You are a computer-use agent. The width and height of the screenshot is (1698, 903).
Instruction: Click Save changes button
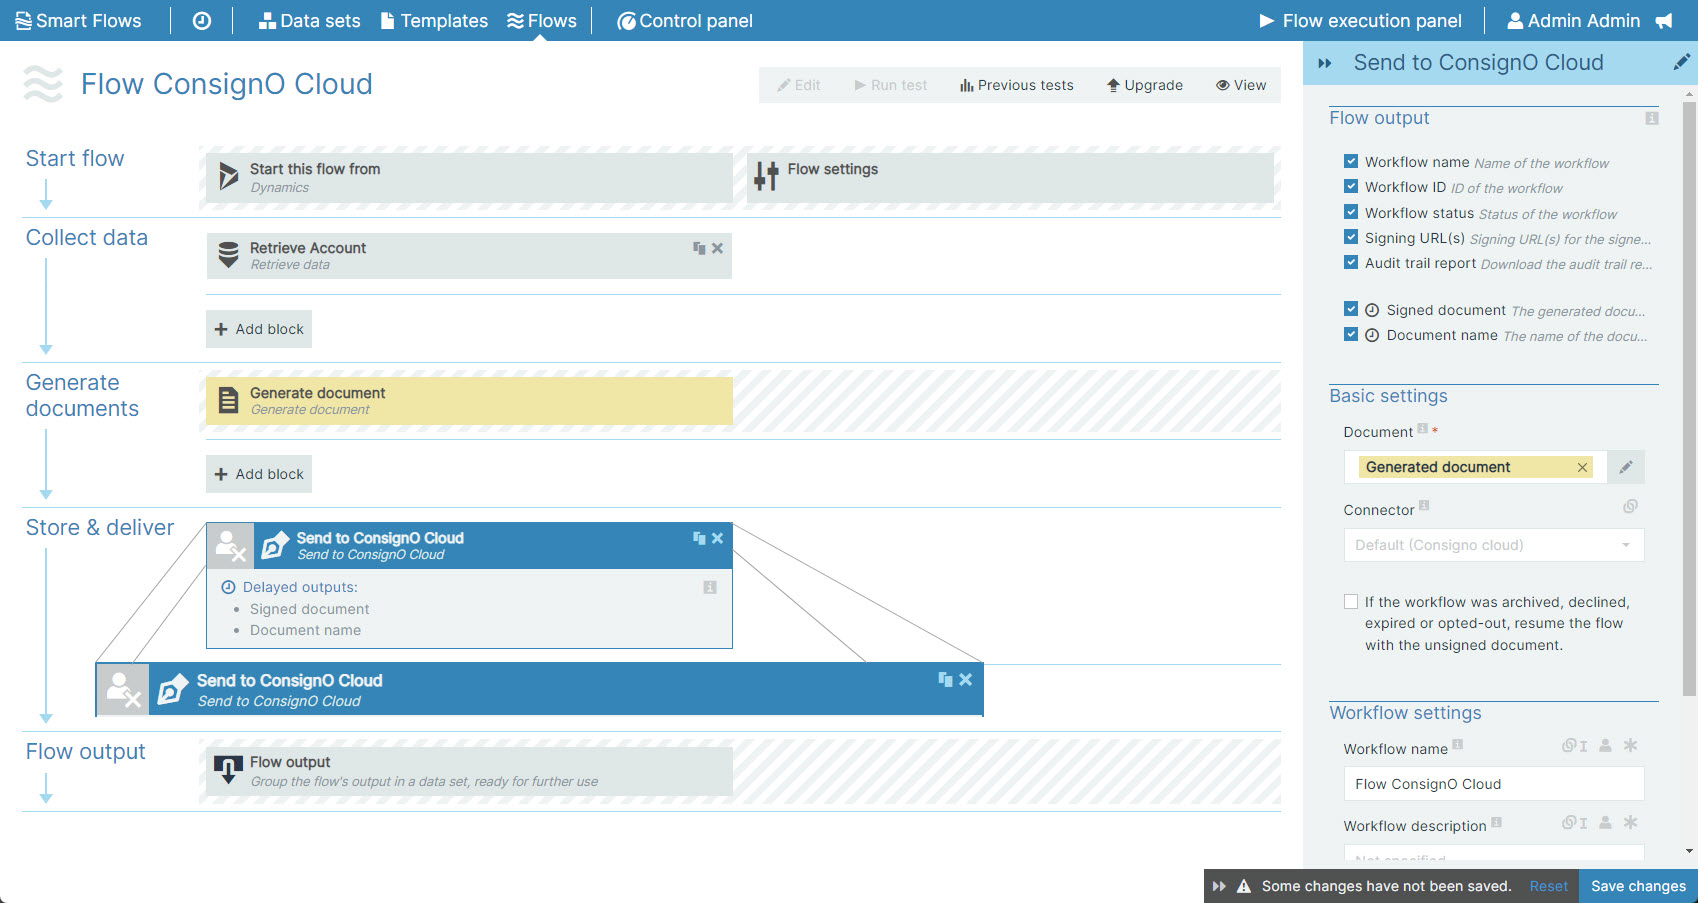[1638, 886]
